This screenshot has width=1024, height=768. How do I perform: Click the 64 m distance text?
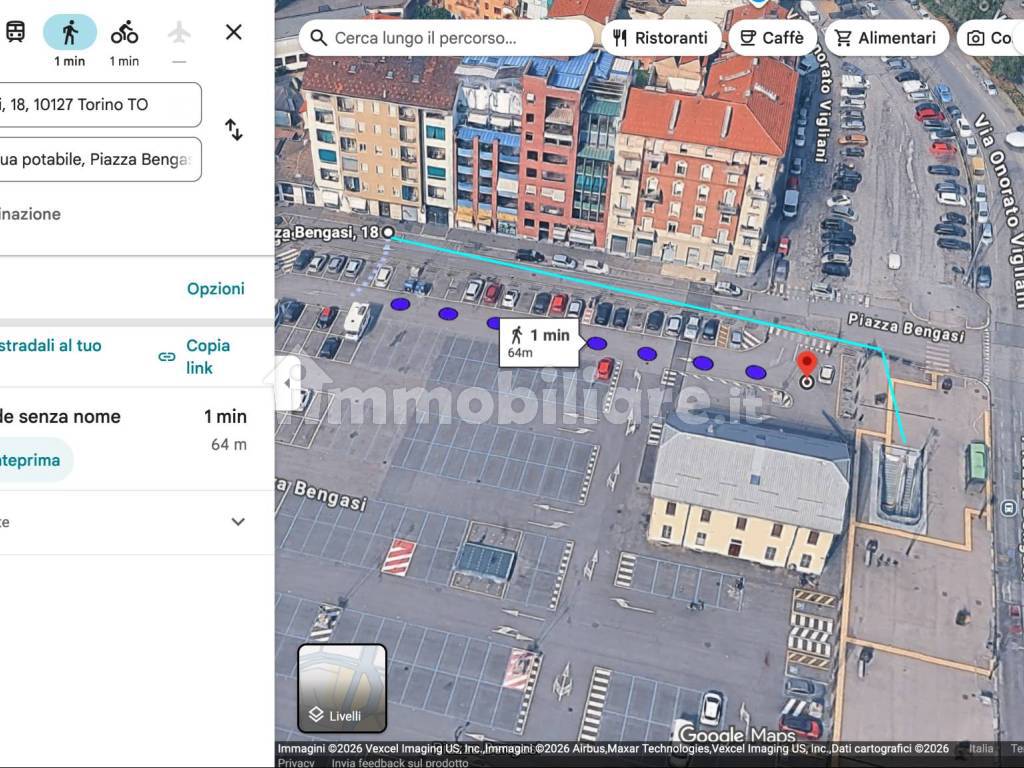point(229,445)
